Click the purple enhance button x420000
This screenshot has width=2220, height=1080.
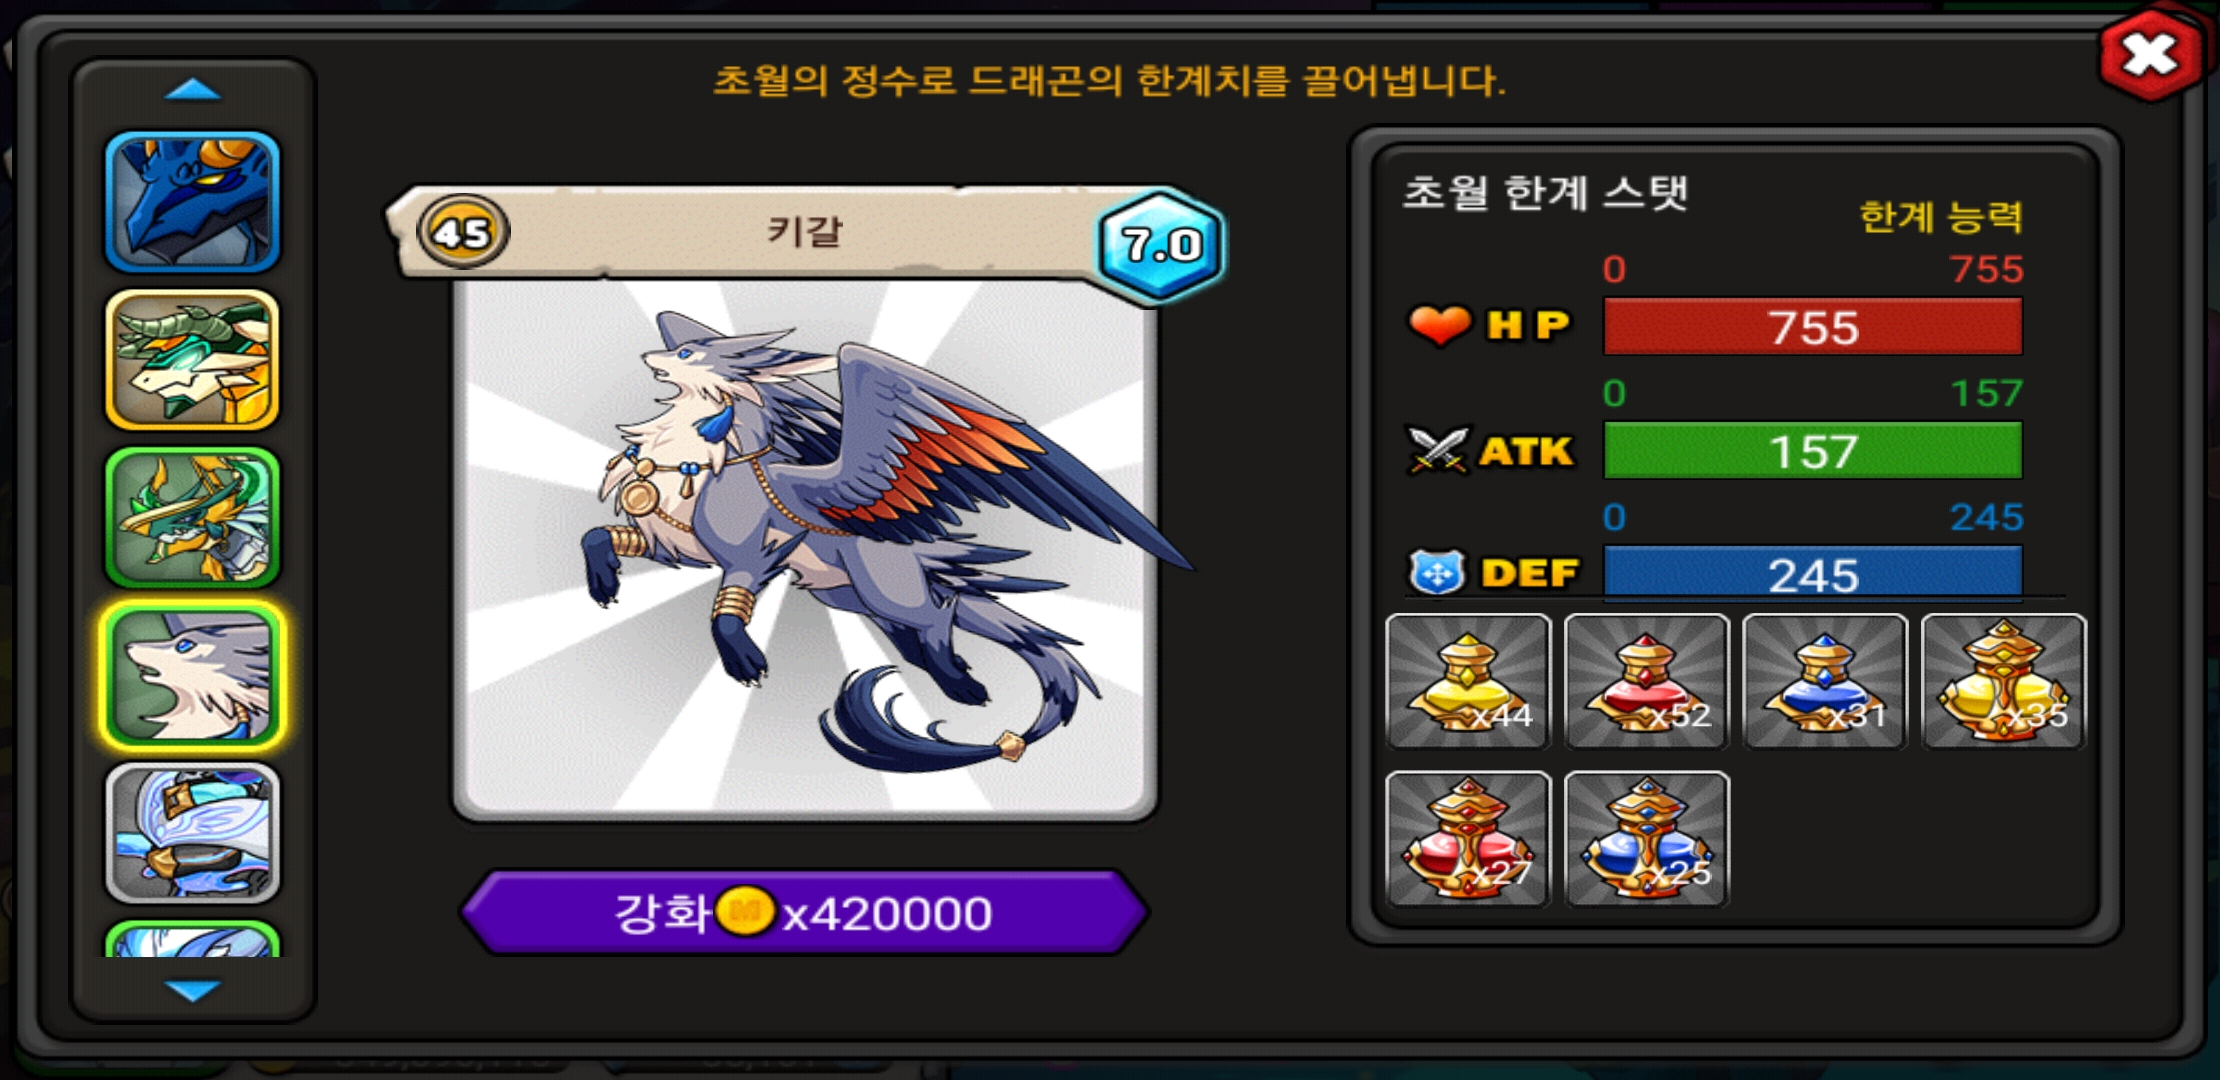pos(804,912)
